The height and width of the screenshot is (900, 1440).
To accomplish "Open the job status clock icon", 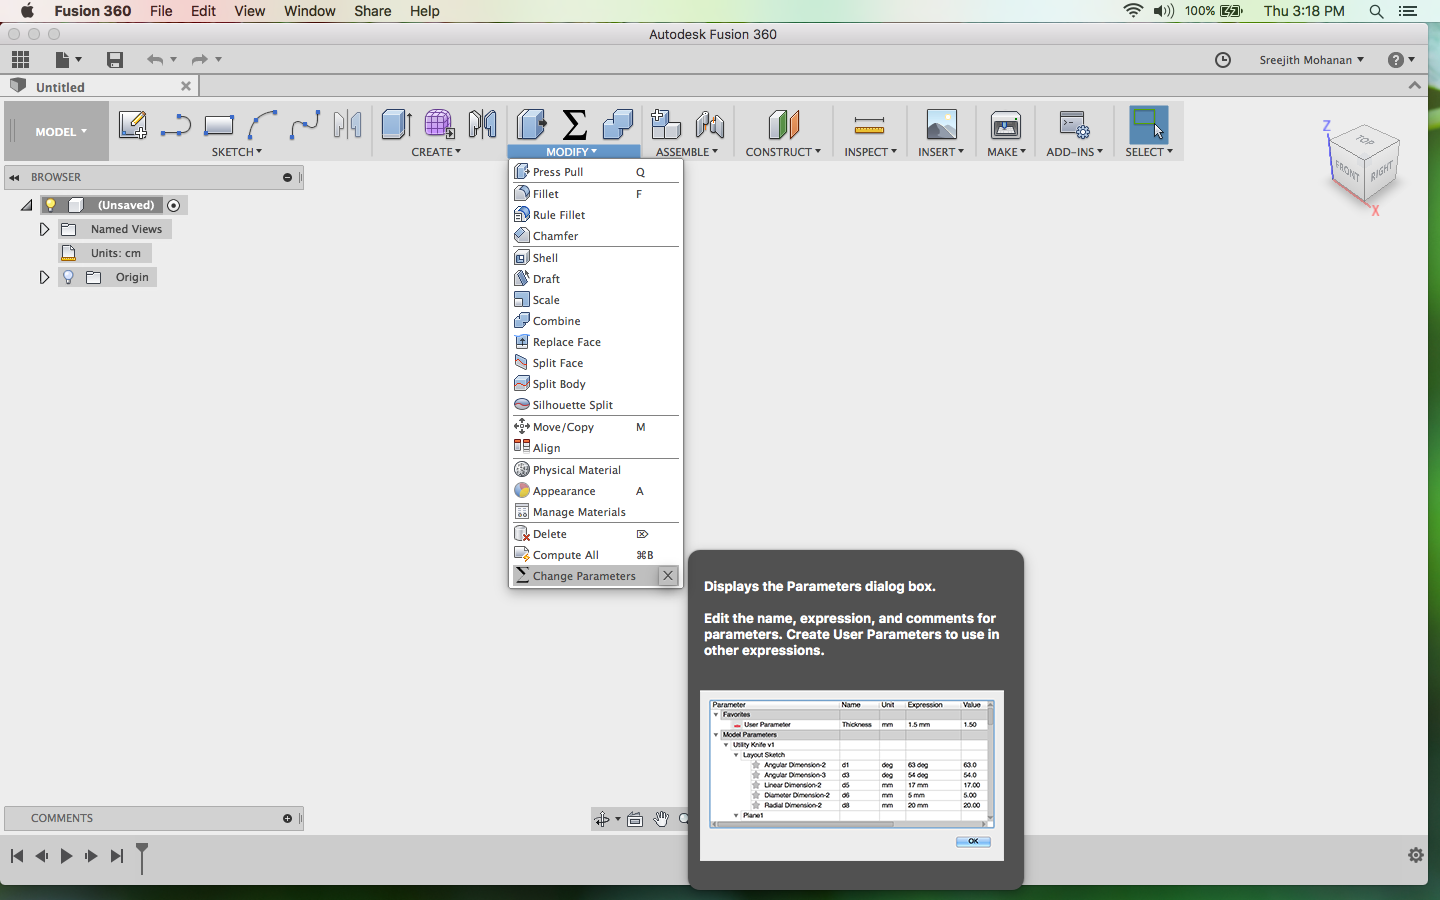I will [1223, 60].
